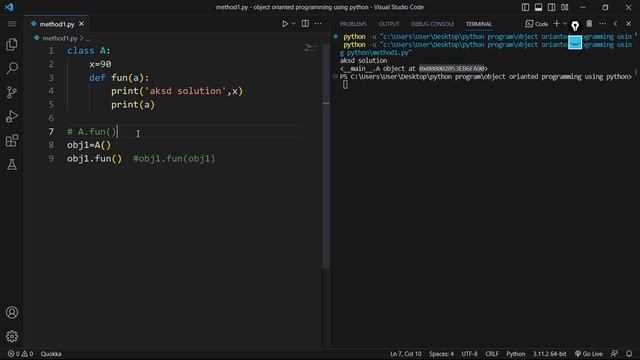Screen dimensions: 640x360
Task: Kill the terminal with trash icon
Action: [x=589, y=24]
